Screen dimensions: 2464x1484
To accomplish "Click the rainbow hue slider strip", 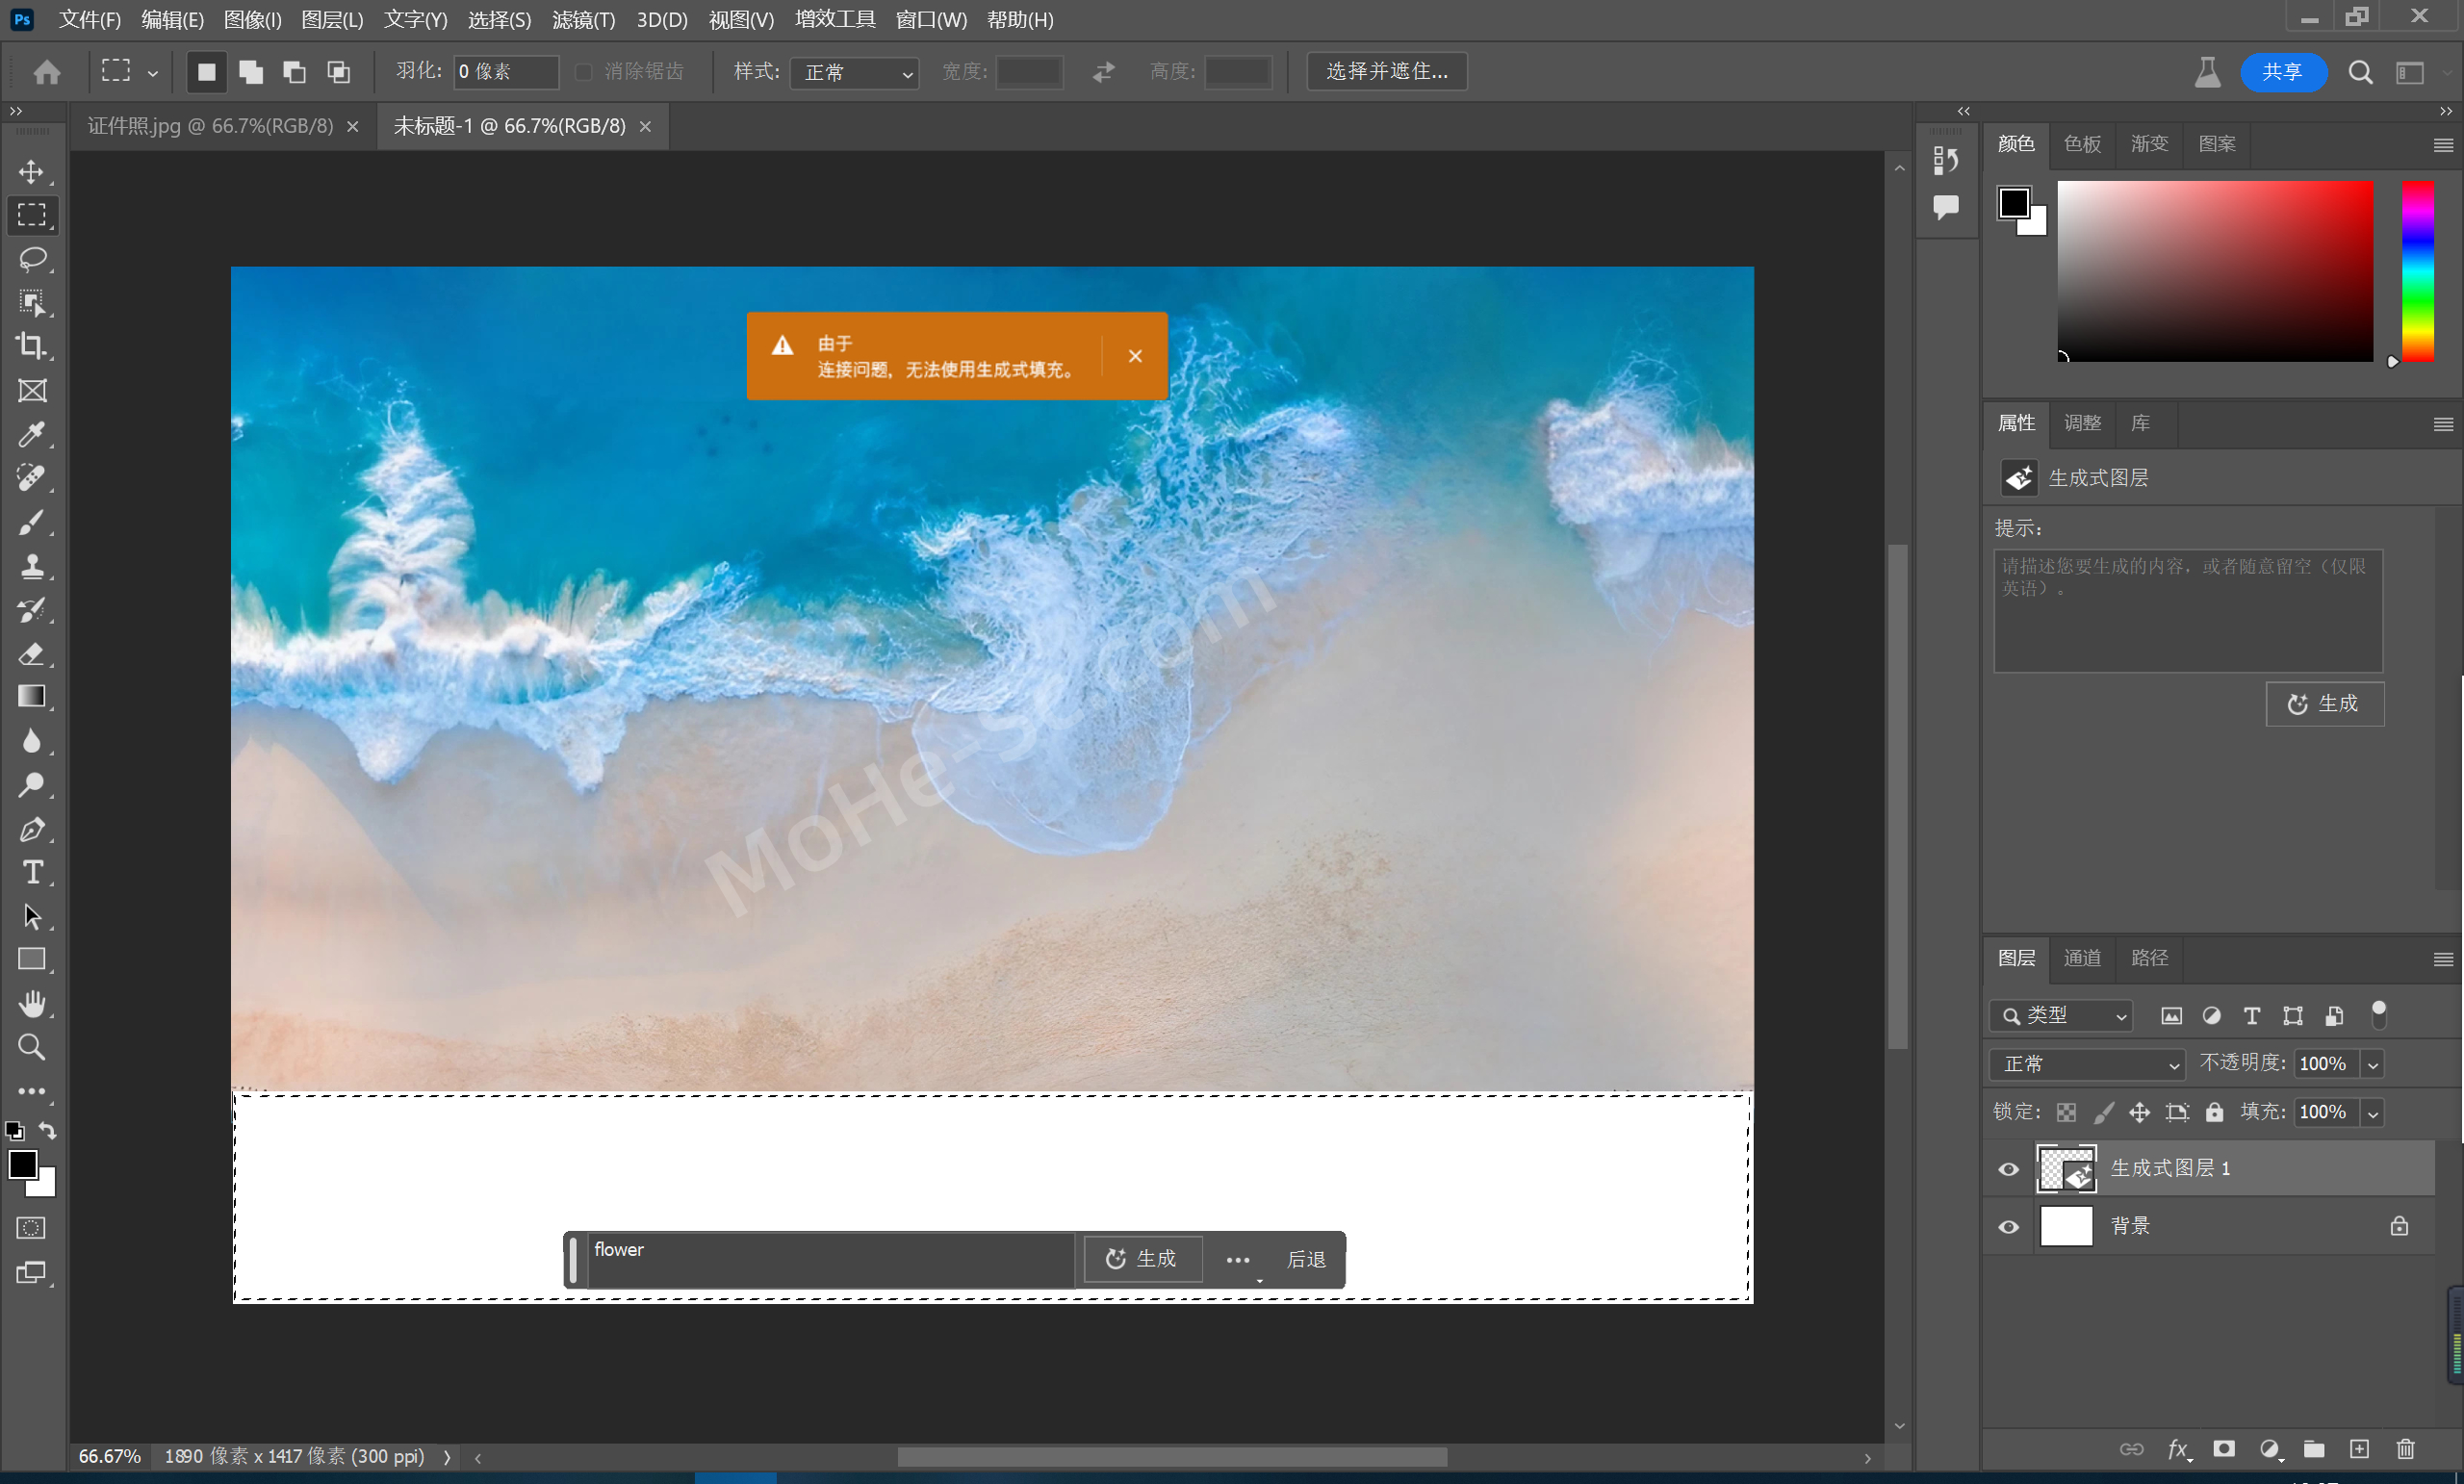I will (x=2418, y=271).
